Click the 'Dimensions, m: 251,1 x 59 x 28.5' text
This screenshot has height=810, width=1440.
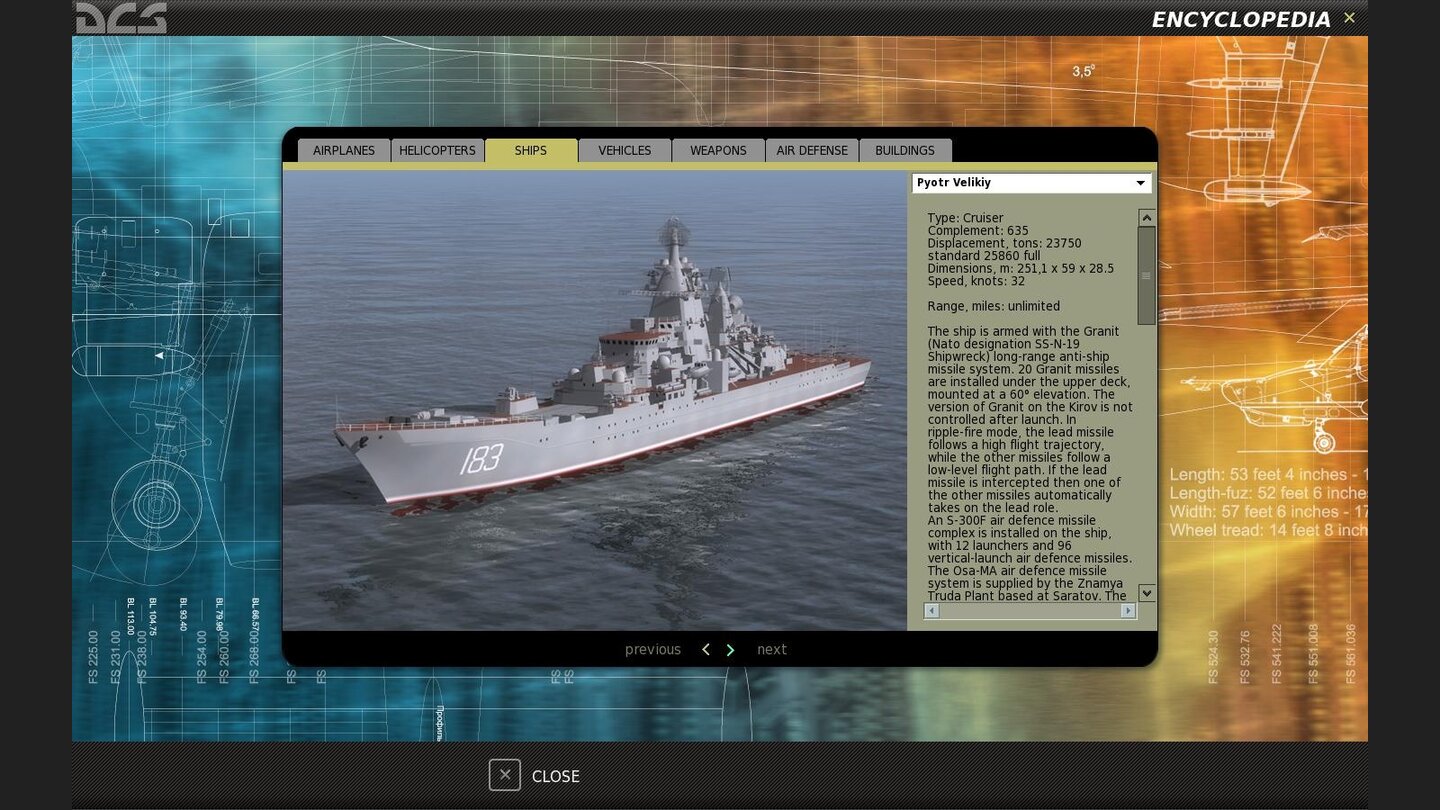tap(1020, 269)
